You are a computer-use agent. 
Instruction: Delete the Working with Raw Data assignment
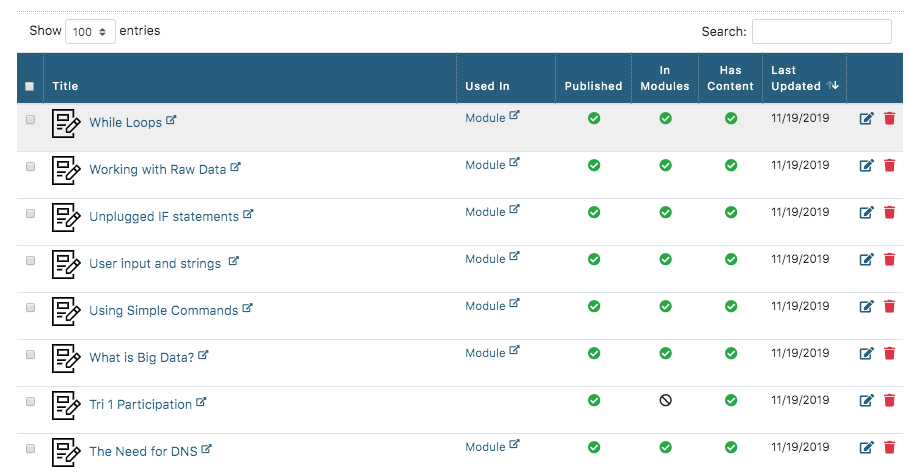pyautogui.click(x=889, y=166)
